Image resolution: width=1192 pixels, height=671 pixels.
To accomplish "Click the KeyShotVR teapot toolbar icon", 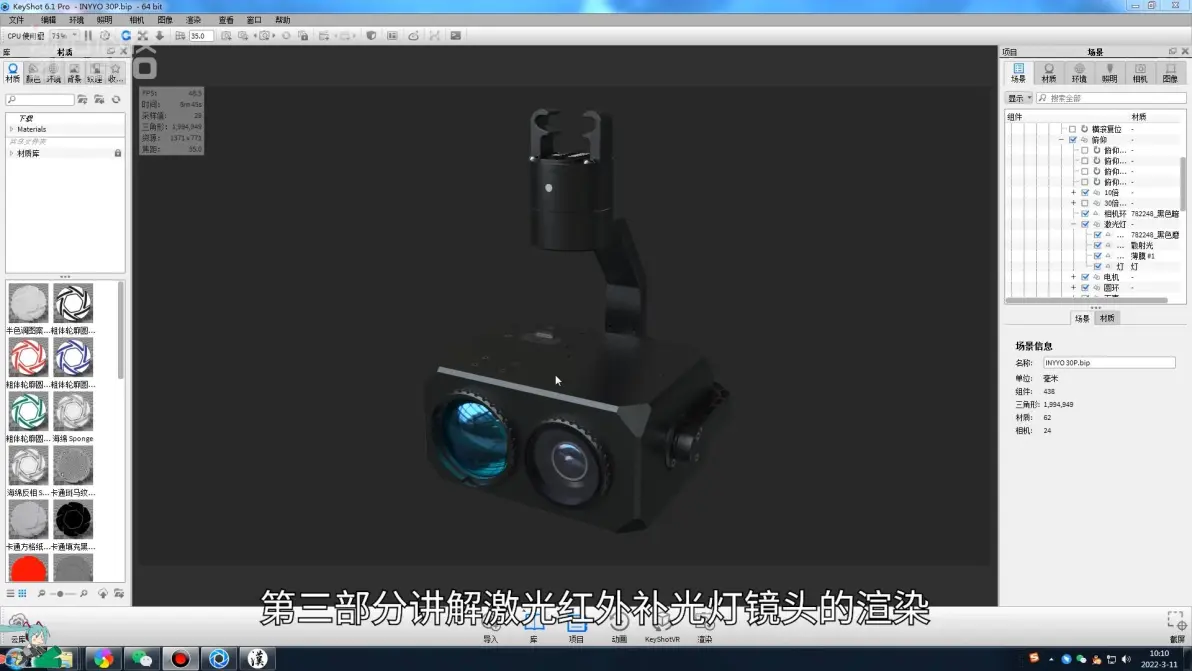I will pyautogui.click(x=414, y=36).
